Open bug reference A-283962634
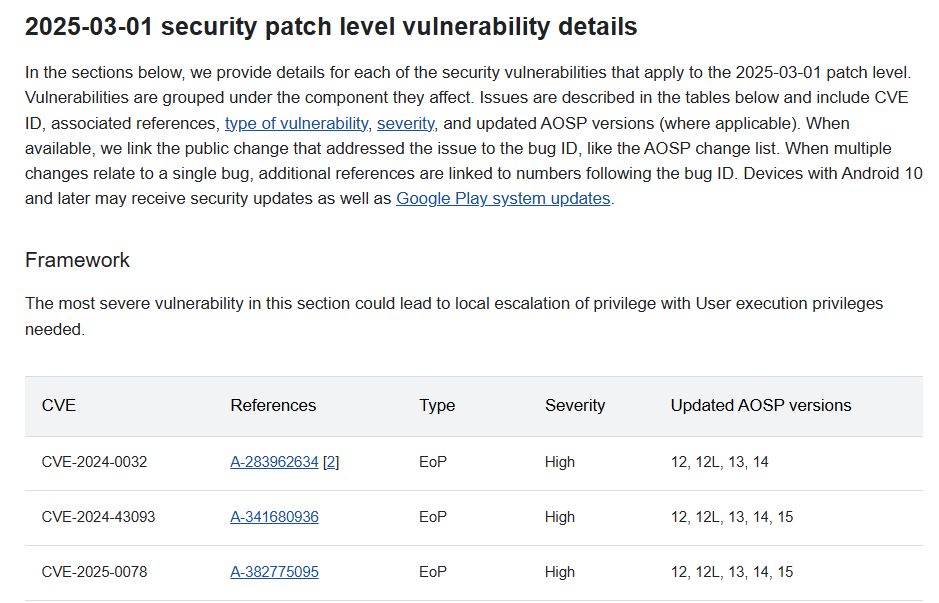This screenshot has width=939, height=603. (274, 462)
